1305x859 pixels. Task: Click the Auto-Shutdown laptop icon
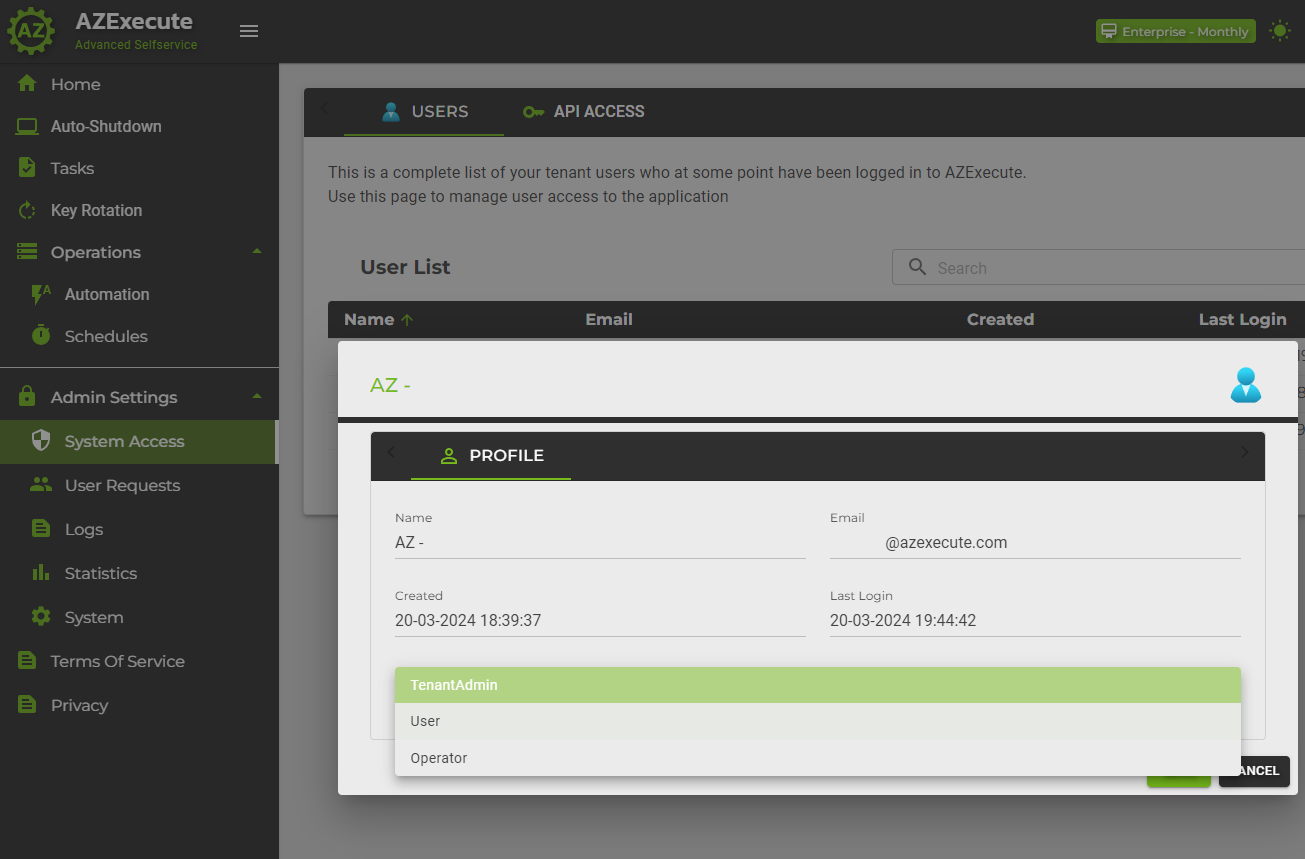(27, 126)
